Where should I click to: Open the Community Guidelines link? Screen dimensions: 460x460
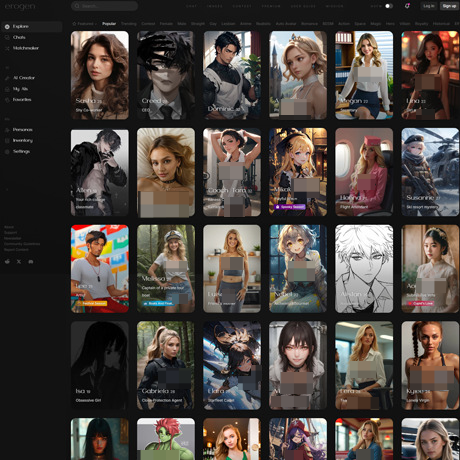(x=22, y=244)
